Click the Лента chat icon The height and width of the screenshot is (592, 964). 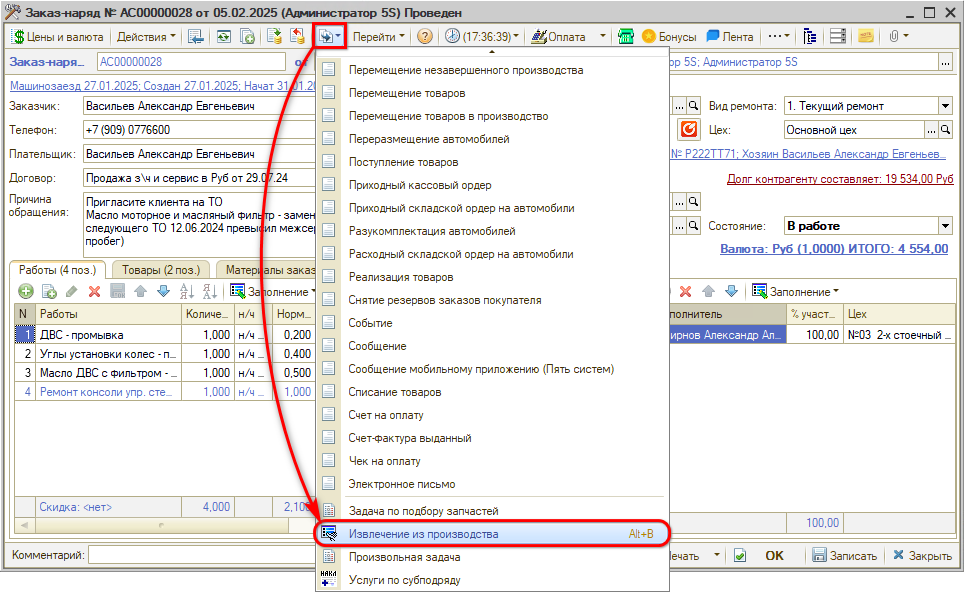coord(713,36)
